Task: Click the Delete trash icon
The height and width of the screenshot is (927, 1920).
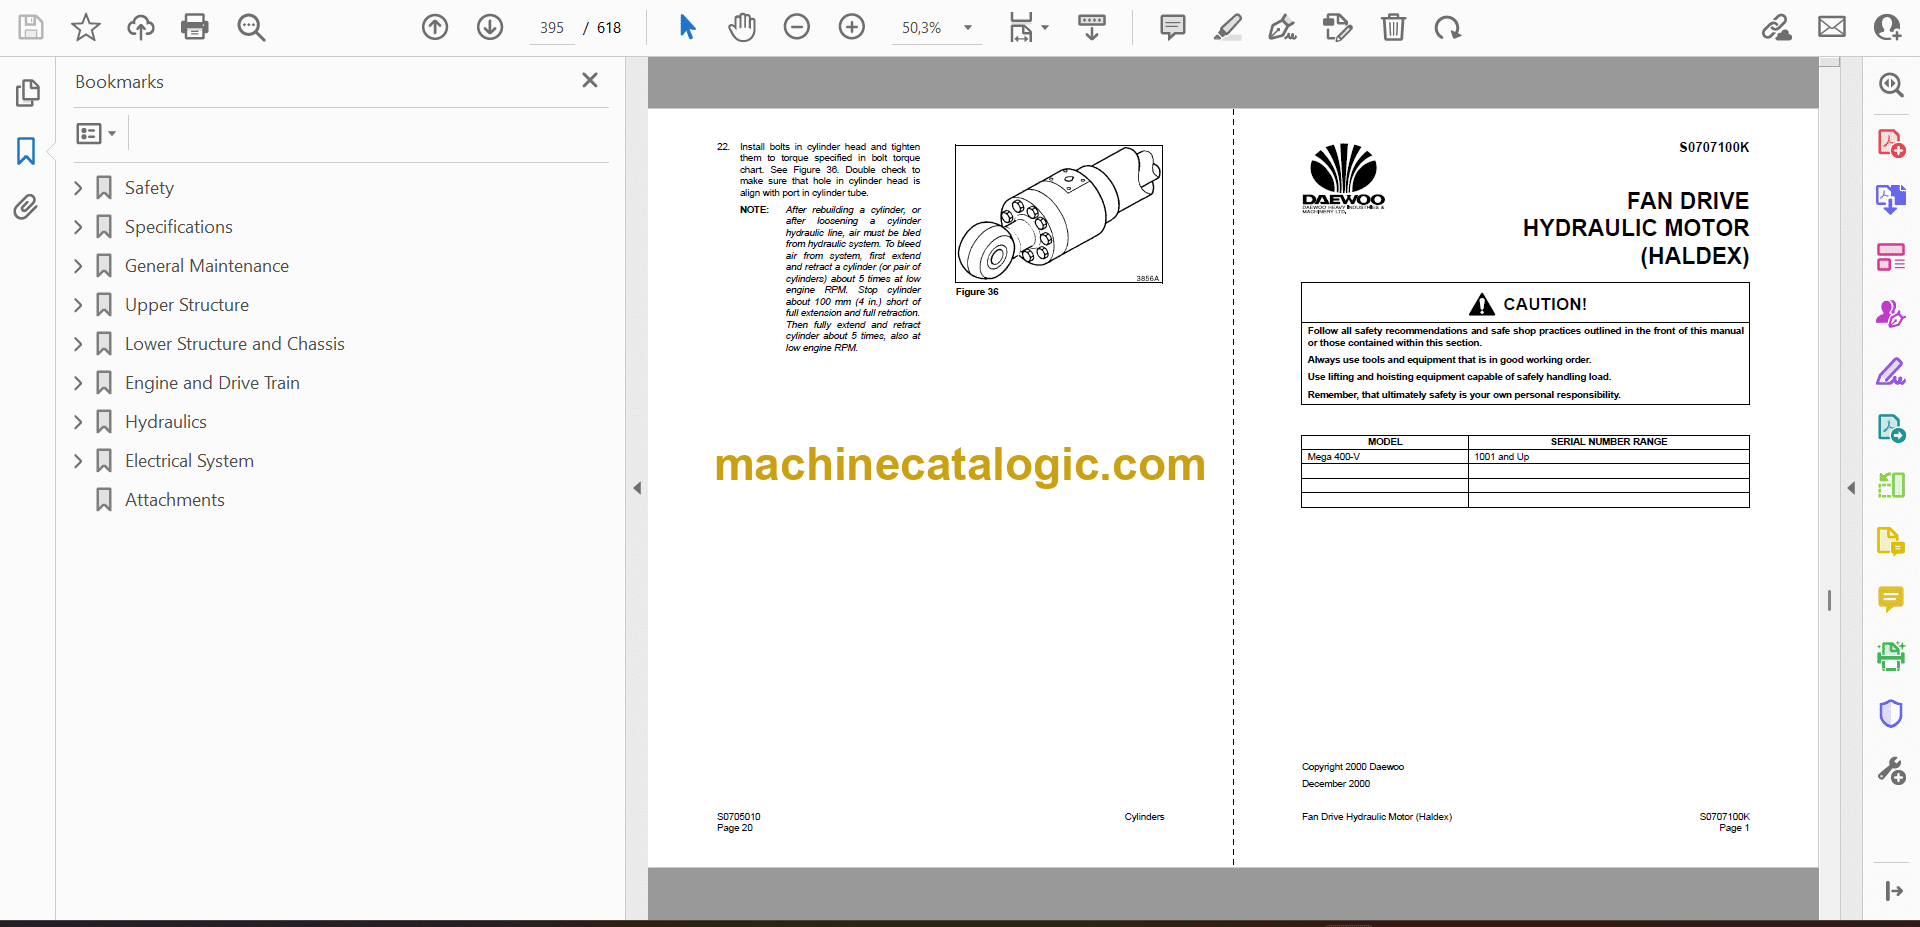Action: tap(1393, 27)
